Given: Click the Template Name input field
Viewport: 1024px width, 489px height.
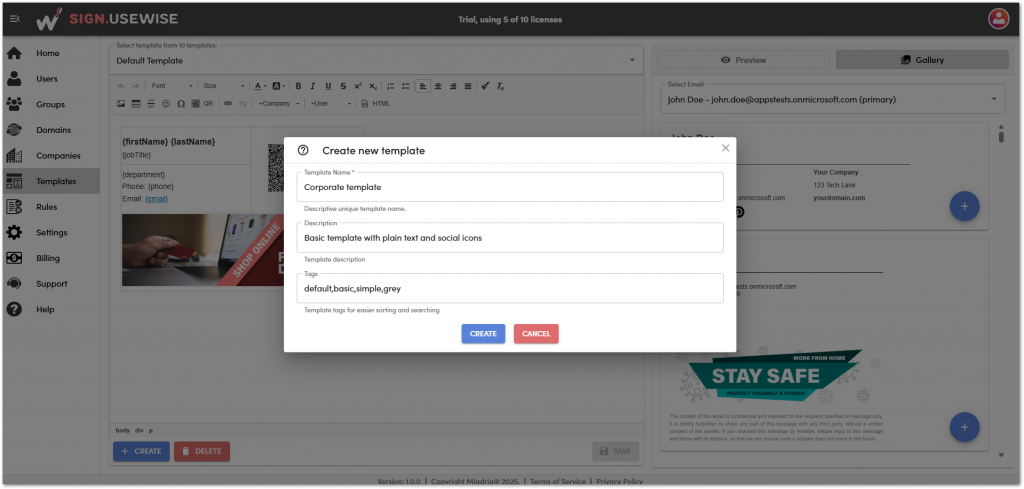Looking at the screenshot, I should [x=510, y=187].
